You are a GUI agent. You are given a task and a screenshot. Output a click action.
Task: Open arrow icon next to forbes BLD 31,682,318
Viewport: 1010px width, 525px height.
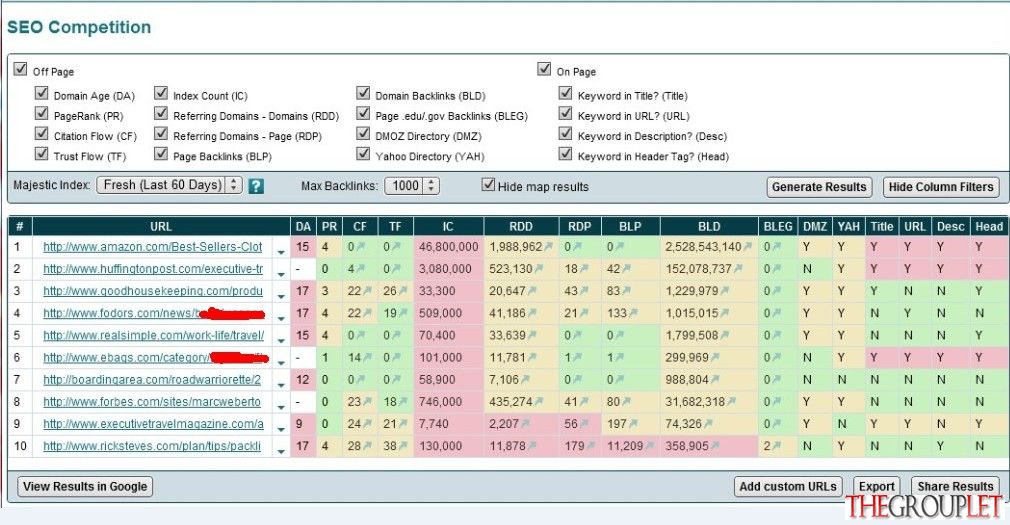click(x=731, y=401)
